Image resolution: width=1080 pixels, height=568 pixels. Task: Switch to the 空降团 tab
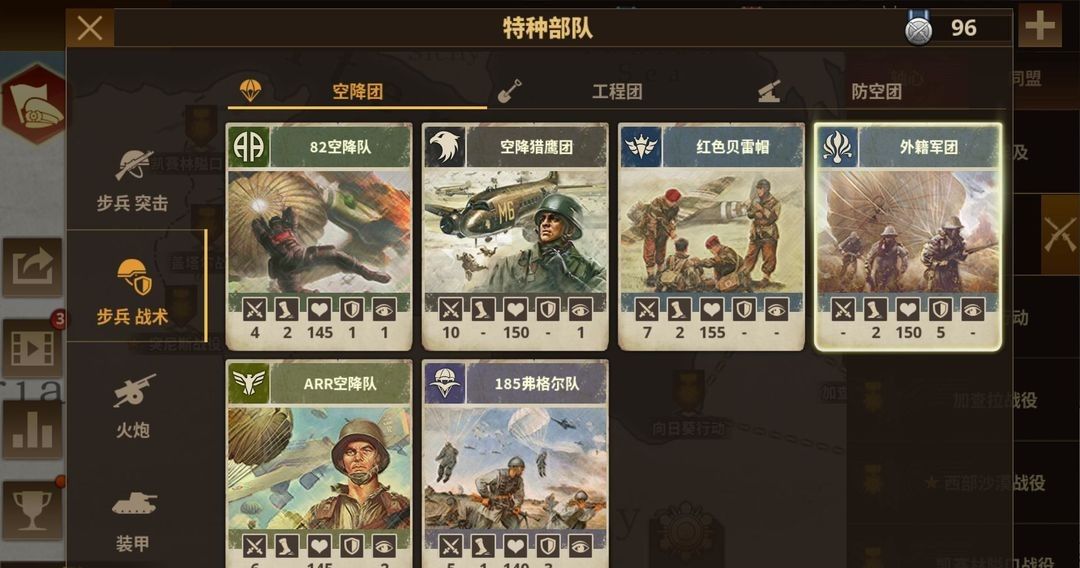tap(357, 91)
